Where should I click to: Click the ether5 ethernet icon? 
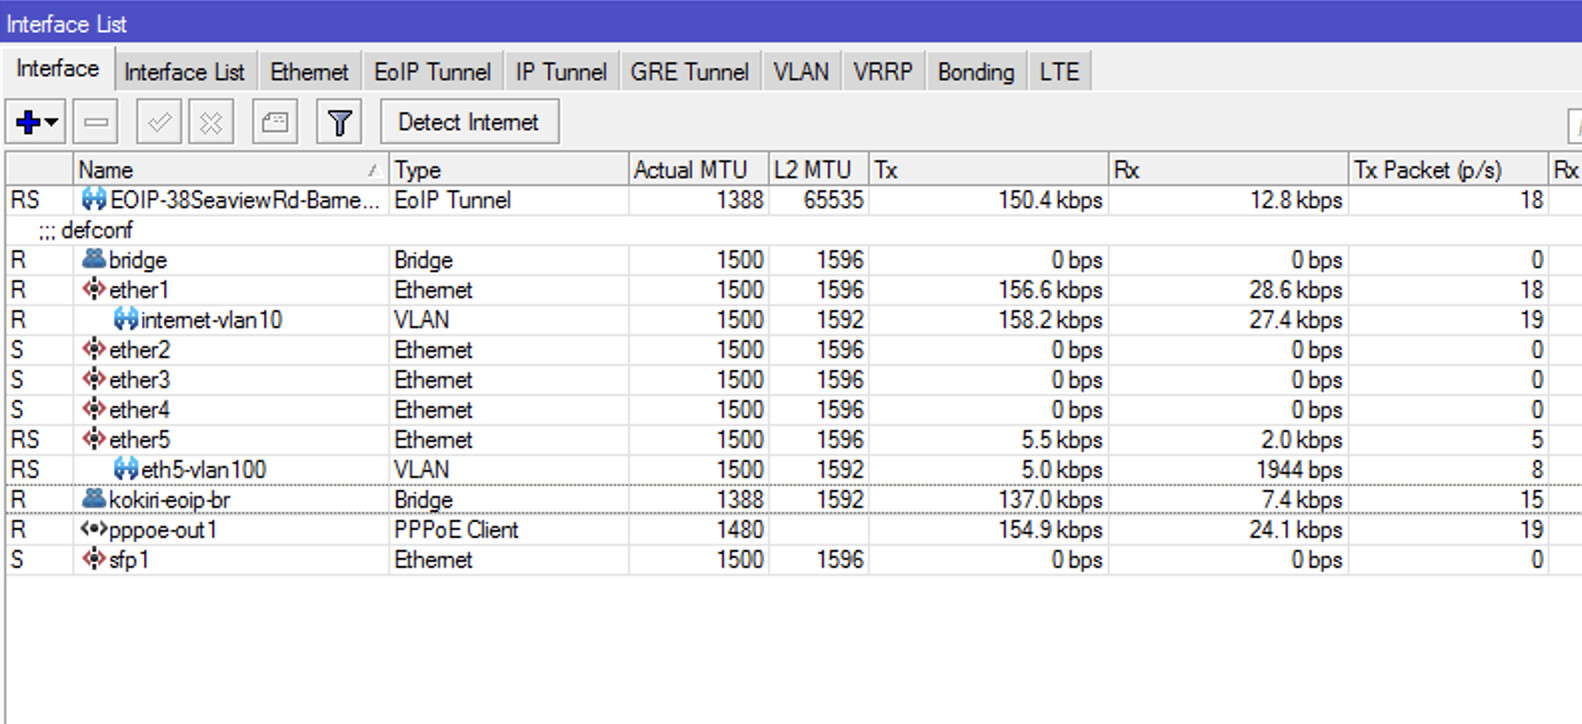click(94, 439)
